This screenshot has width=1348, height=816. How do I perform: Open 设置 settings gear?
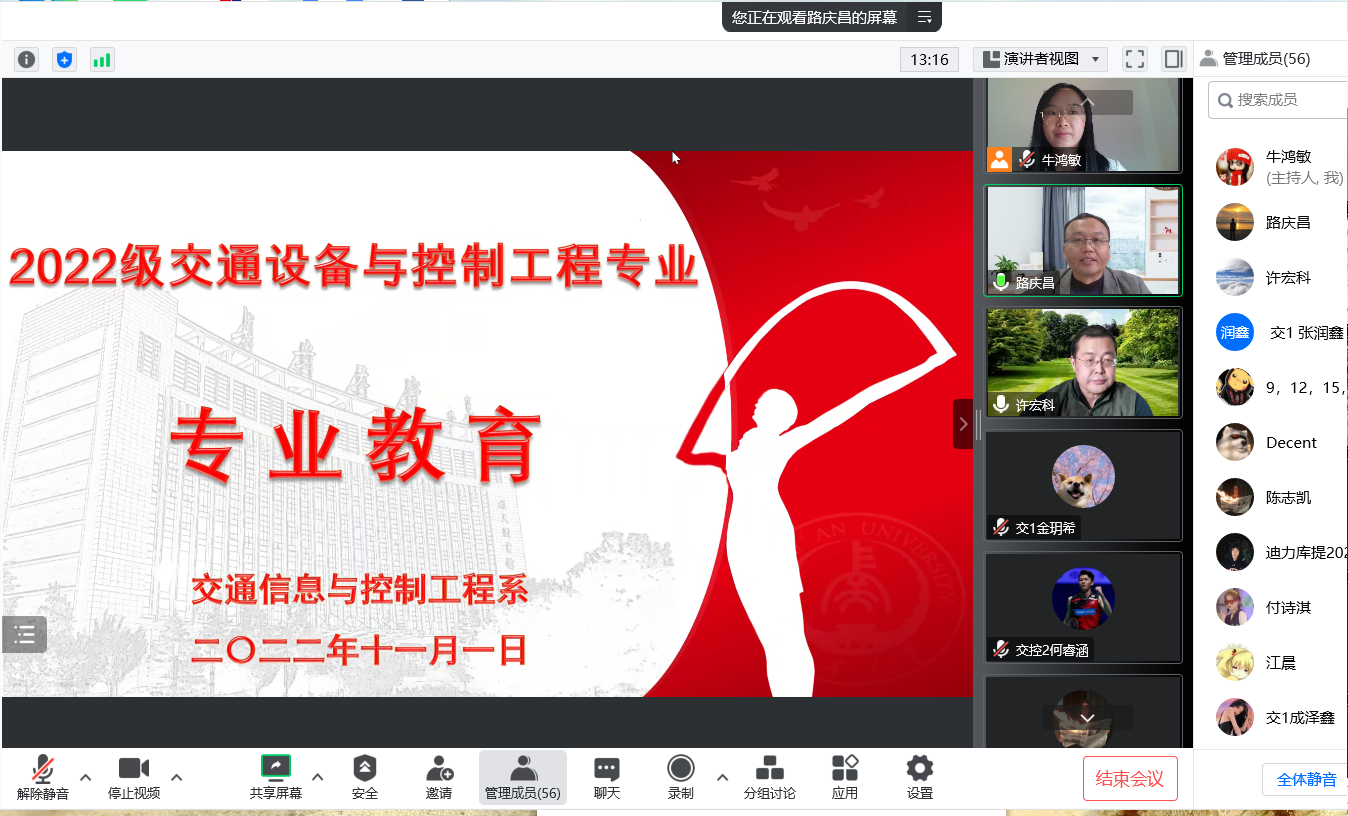pyautogui.click(x=920, y=777)
